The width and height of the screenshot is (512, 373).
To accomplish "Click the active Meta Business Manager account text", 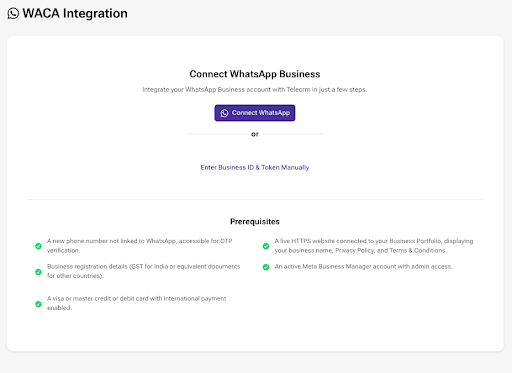I will pos(363,267).
